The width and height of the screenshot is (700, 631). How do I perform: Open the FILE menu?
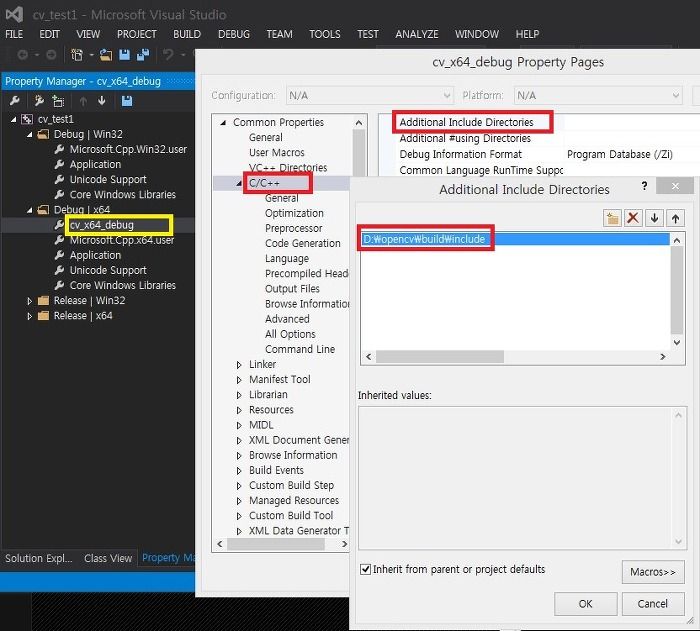14,34
